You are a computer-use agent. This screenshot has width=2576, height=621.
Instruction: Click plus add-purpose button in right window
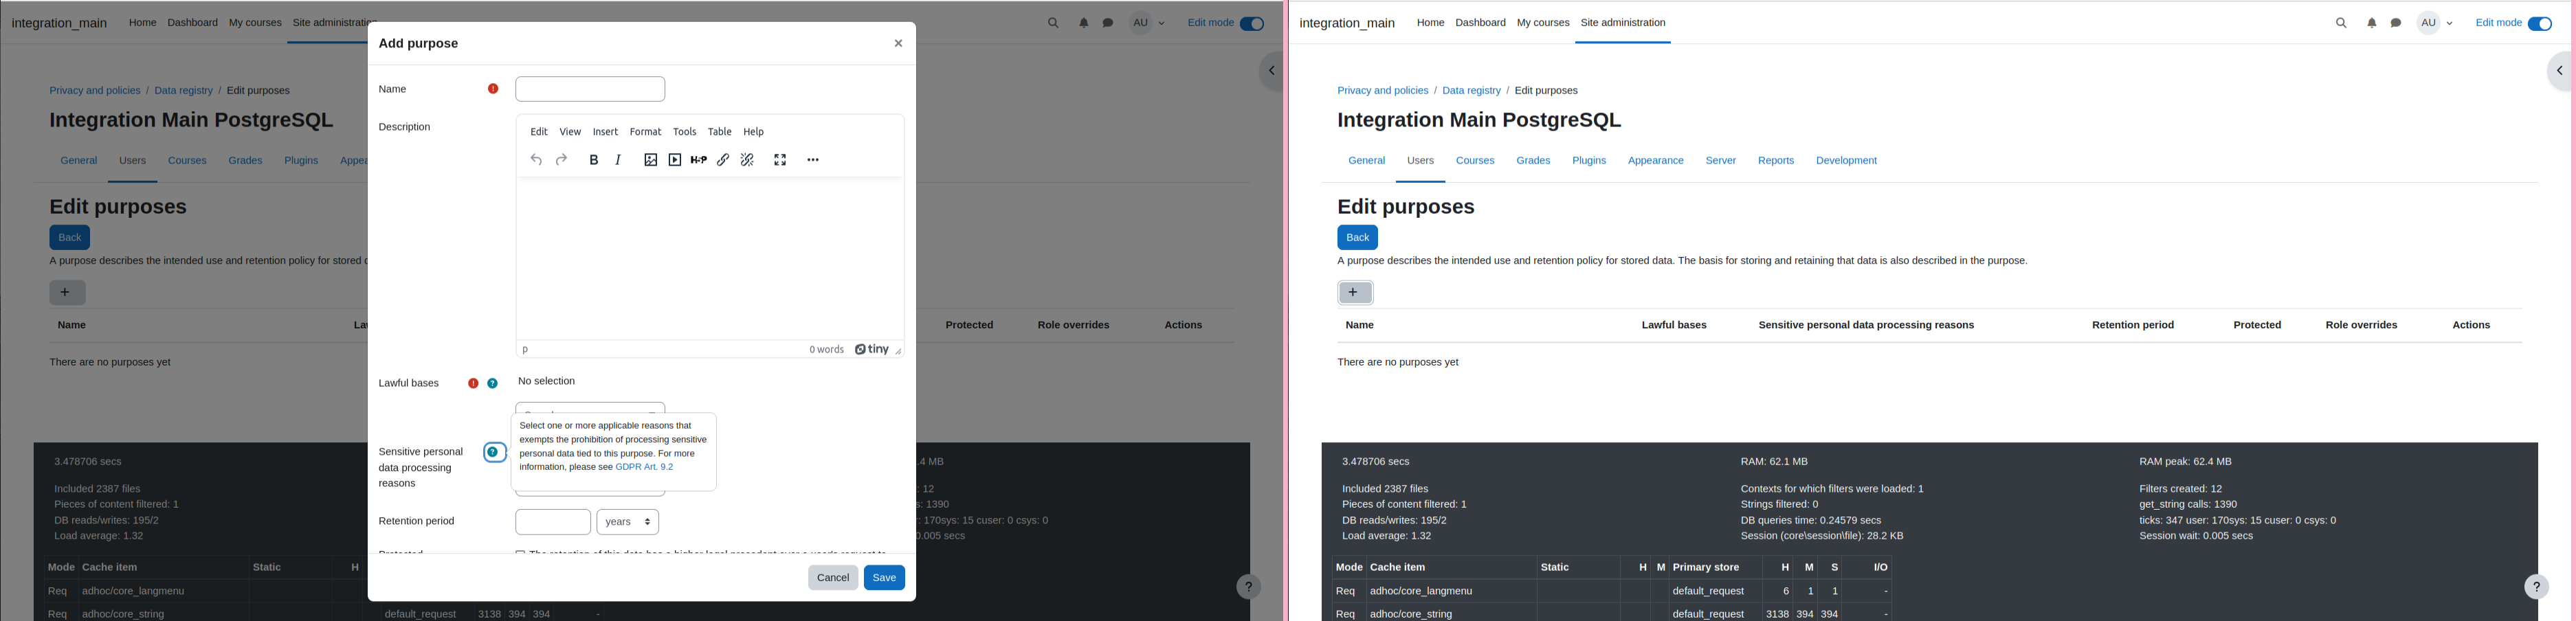pyautogui.click(x=1355, y=293)
